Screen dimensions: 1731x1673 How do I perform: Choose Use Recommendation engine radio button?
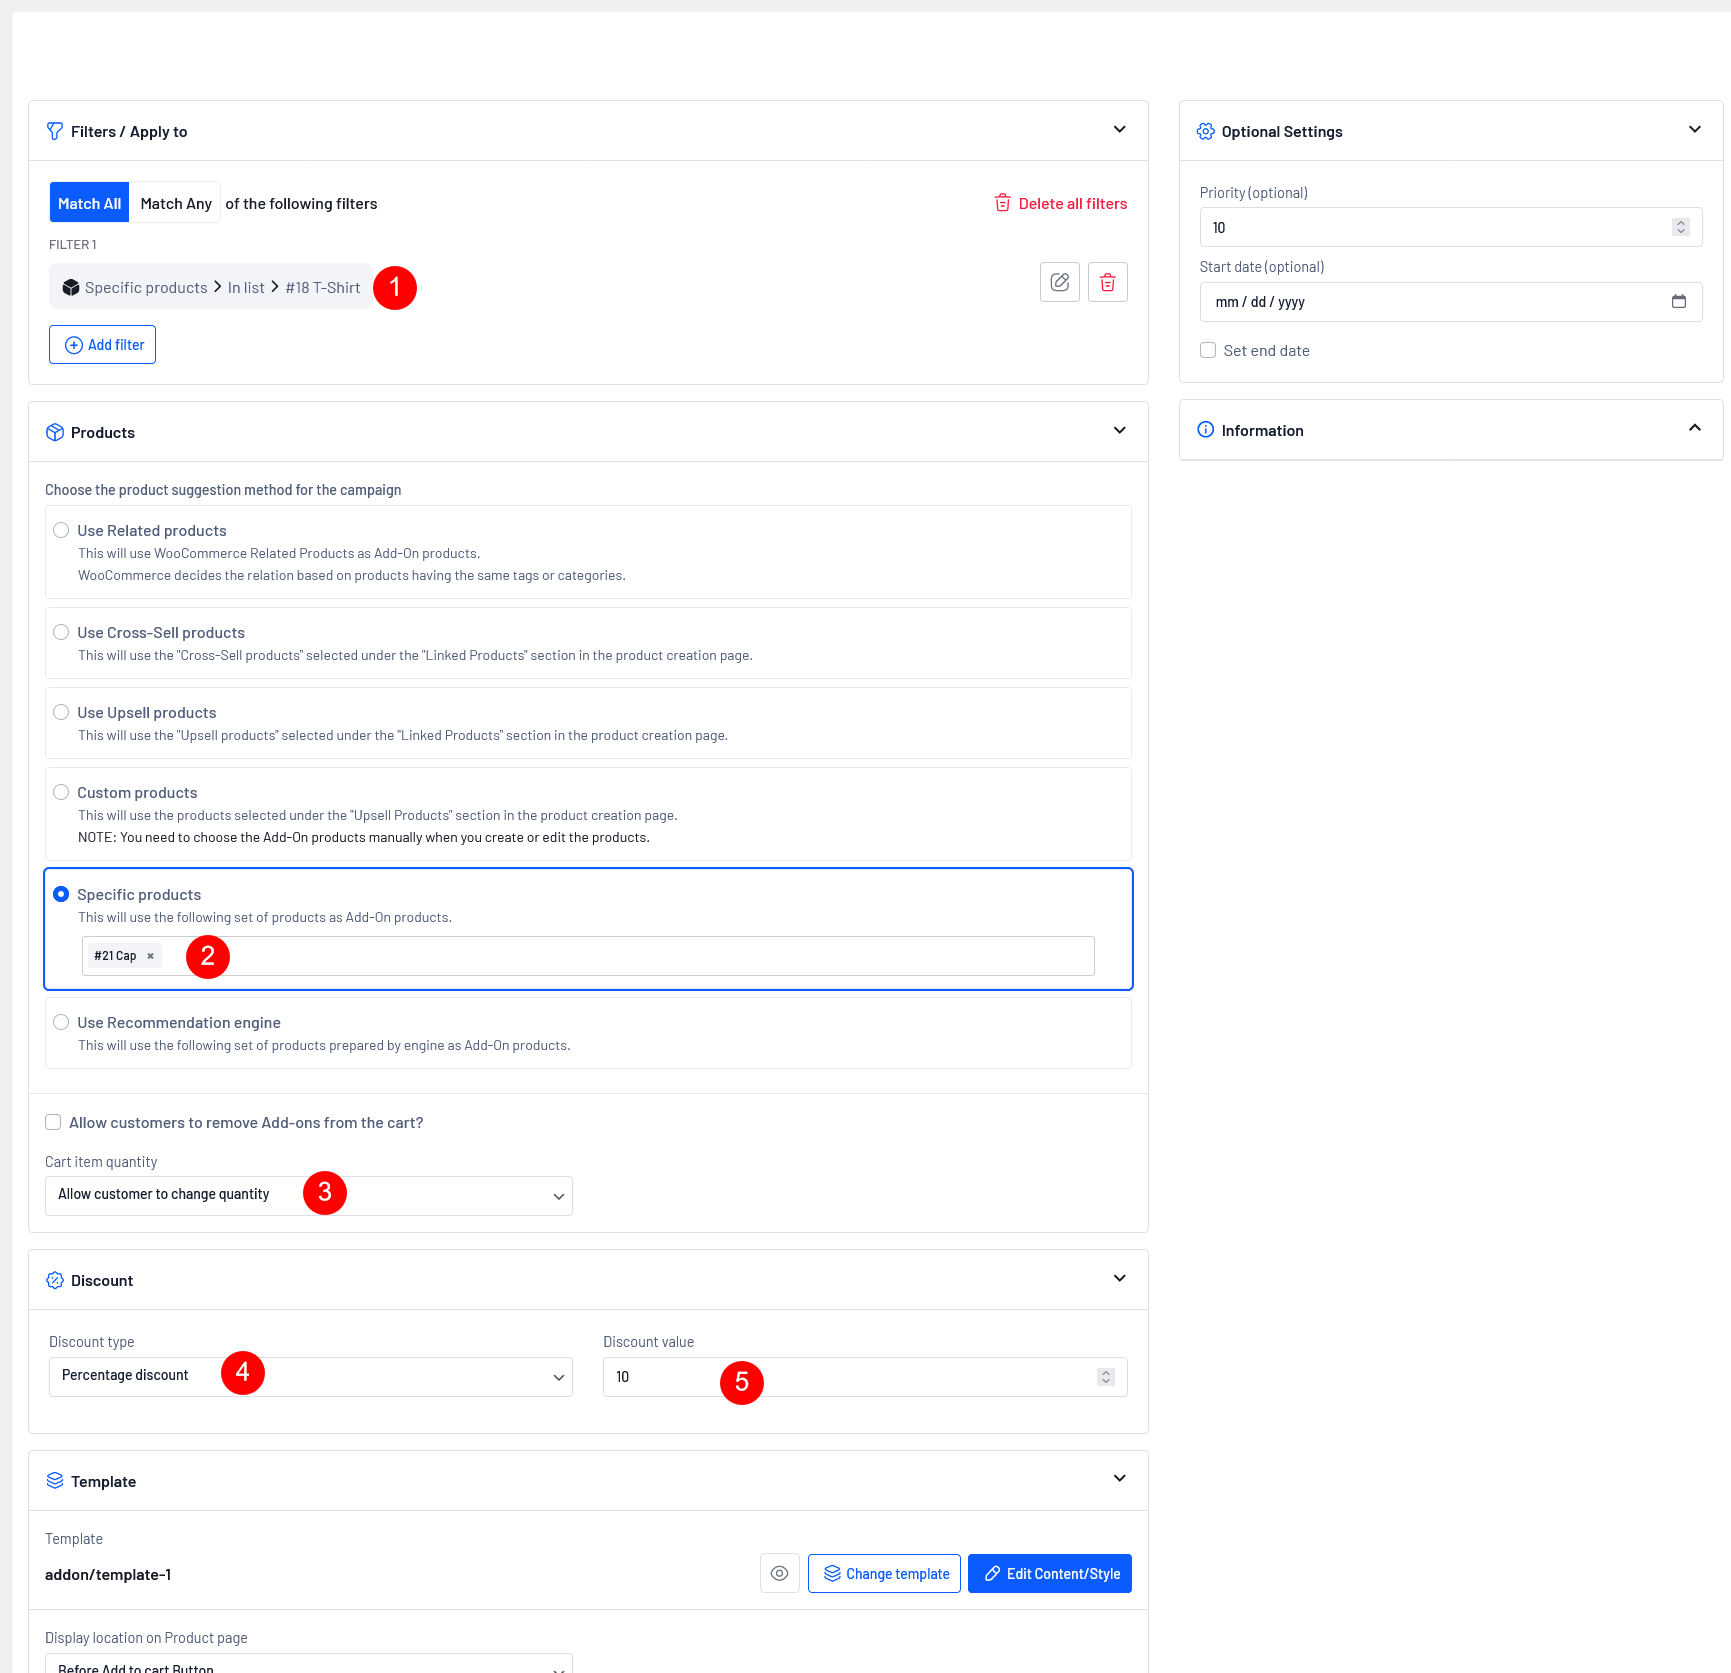(61, 1023)
